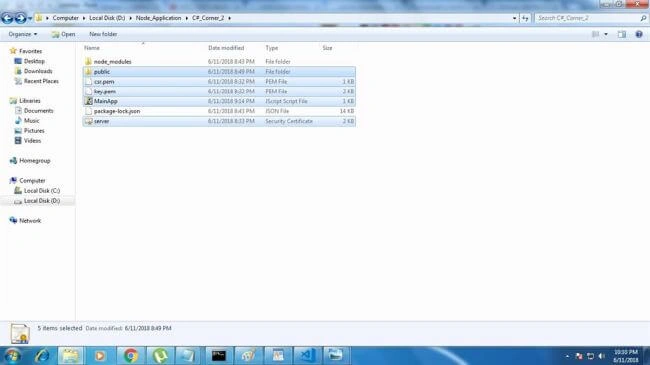Open recent pages dropdown beside Forward arrow
Screen dimensions: 650x365
(x=30, y=18)
